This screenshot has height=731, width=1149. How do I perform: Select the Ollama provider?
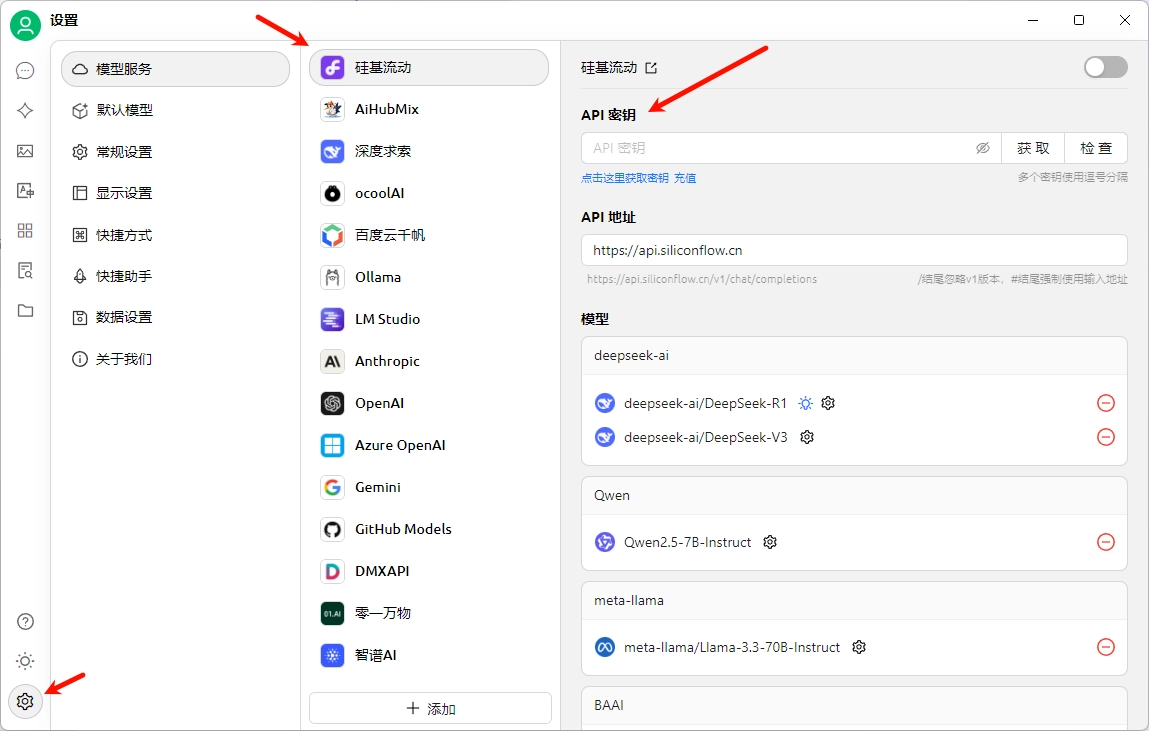pyautogui.click(x=377, y=277)
